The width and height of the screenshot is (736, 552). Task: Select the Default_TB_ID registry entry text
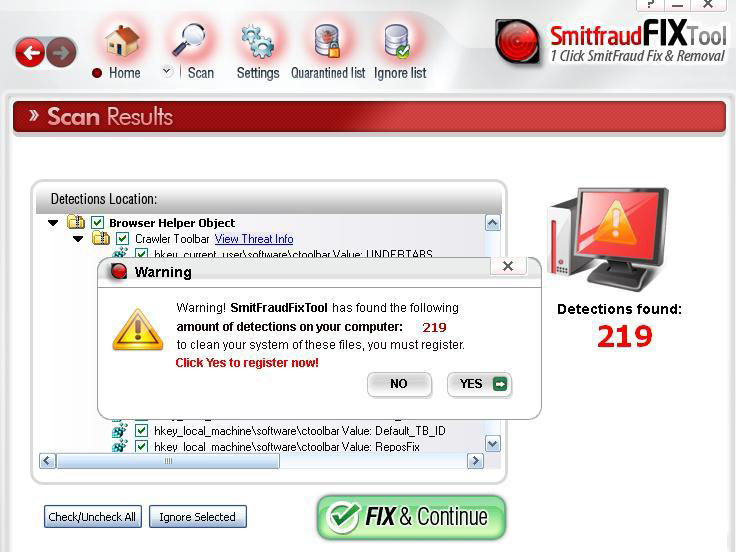tap(300, 430)
